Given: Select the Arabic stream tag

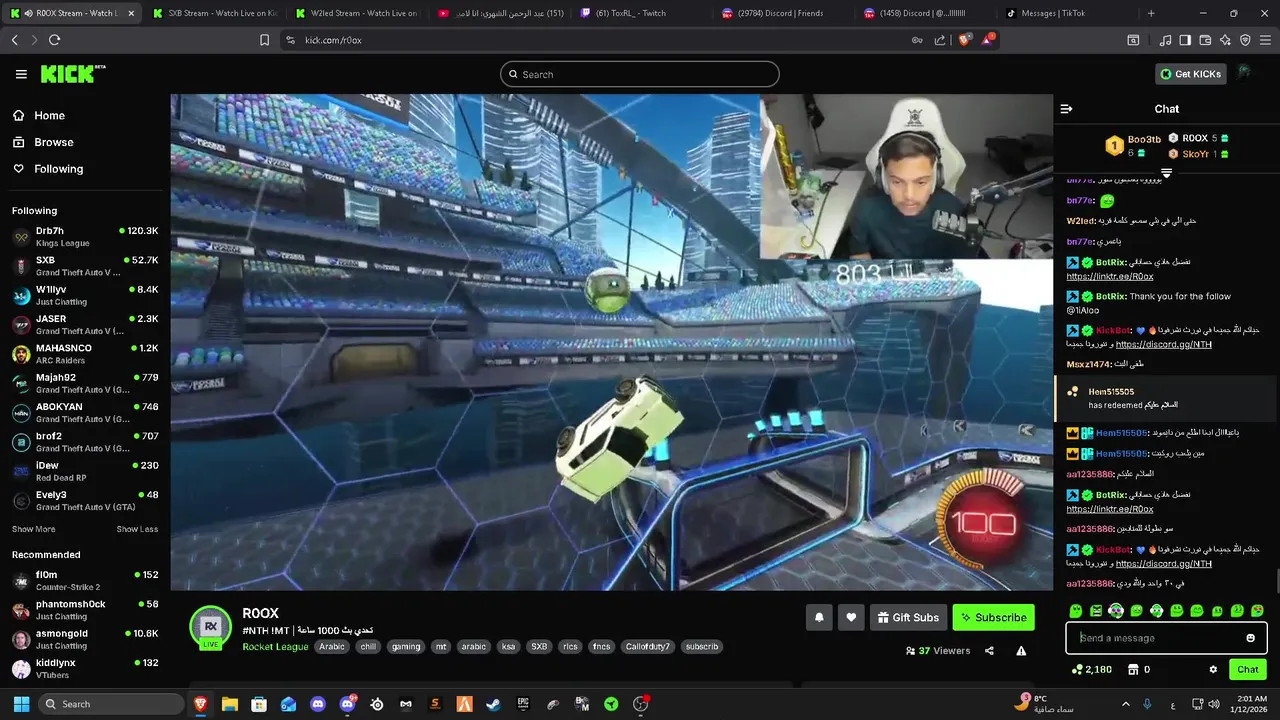Looking at the screenshot, I should tap(332, 647).
